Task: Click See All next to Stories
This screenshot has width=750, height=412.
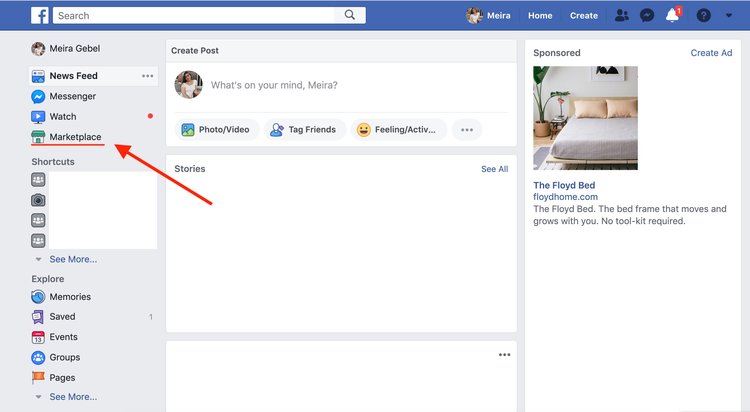Action: (x=495, y=169)
